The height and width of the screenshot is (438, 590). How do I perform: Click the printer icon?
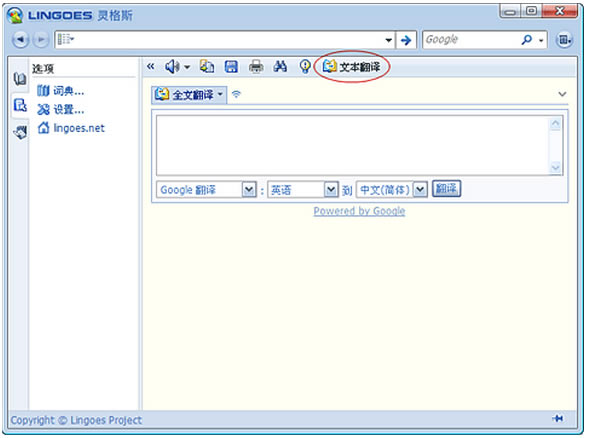[256, 67]
